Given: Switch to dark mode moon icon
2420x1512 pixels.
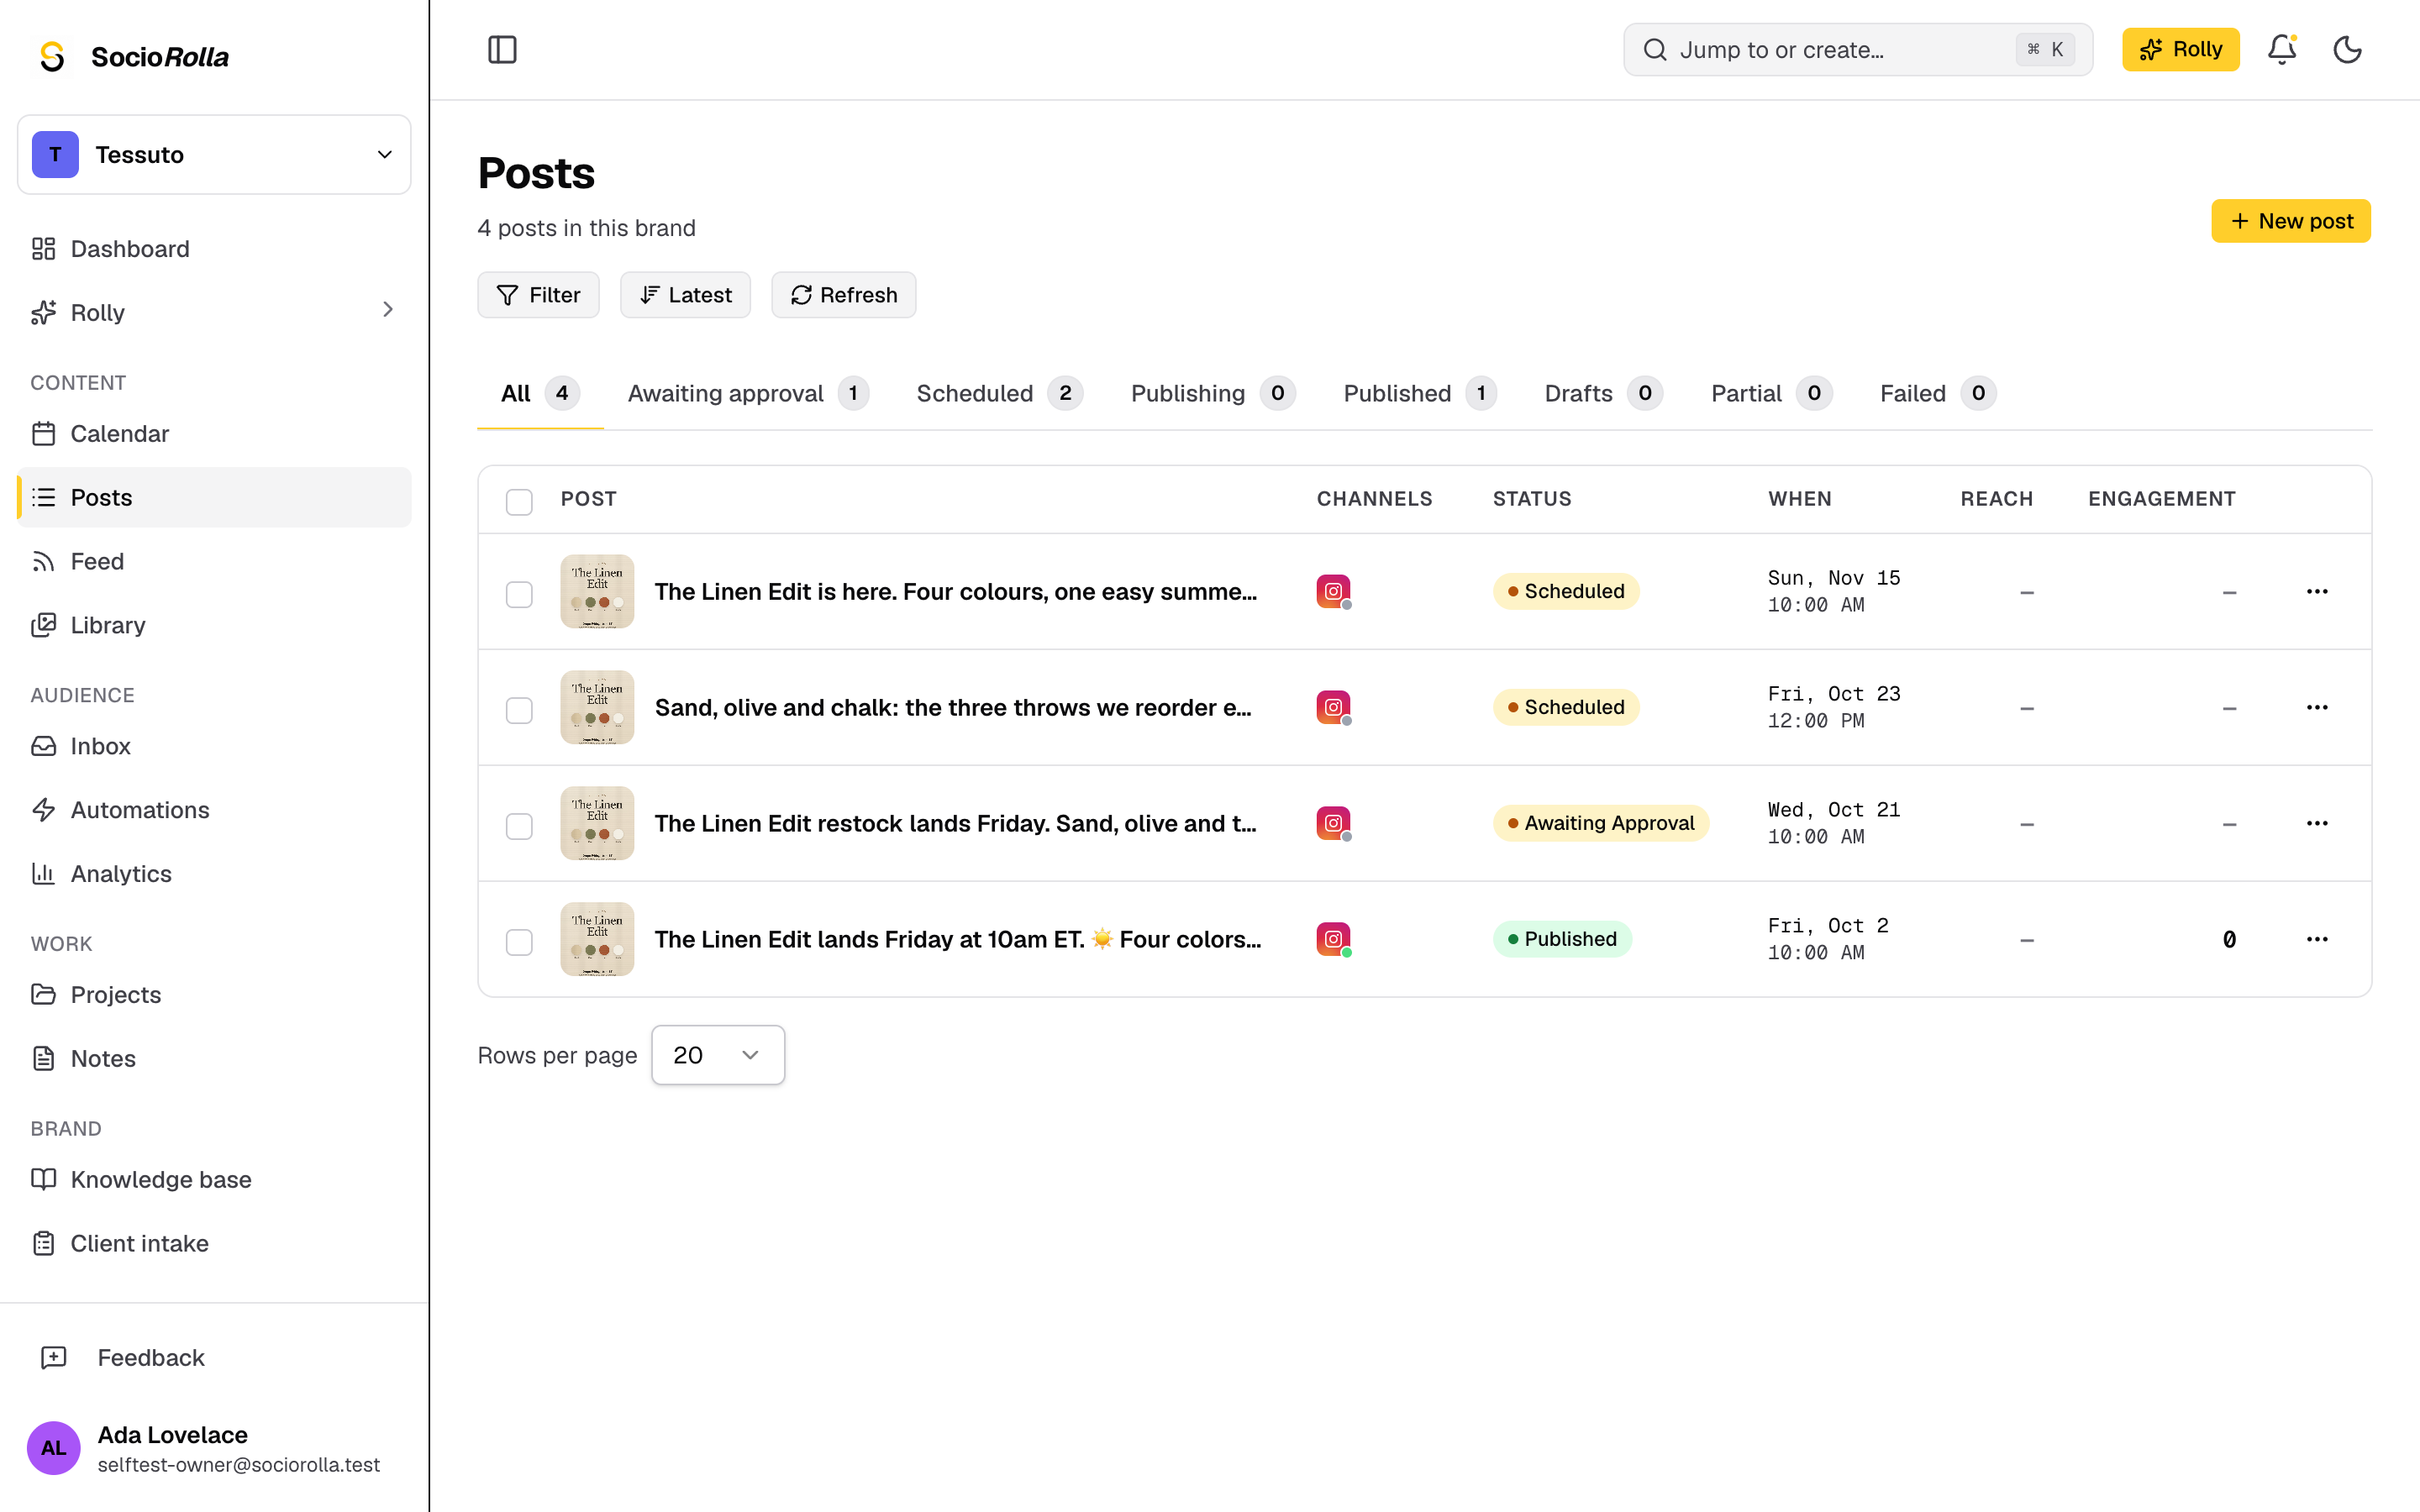Looking at the screenshot, I should click(2347, 49).
